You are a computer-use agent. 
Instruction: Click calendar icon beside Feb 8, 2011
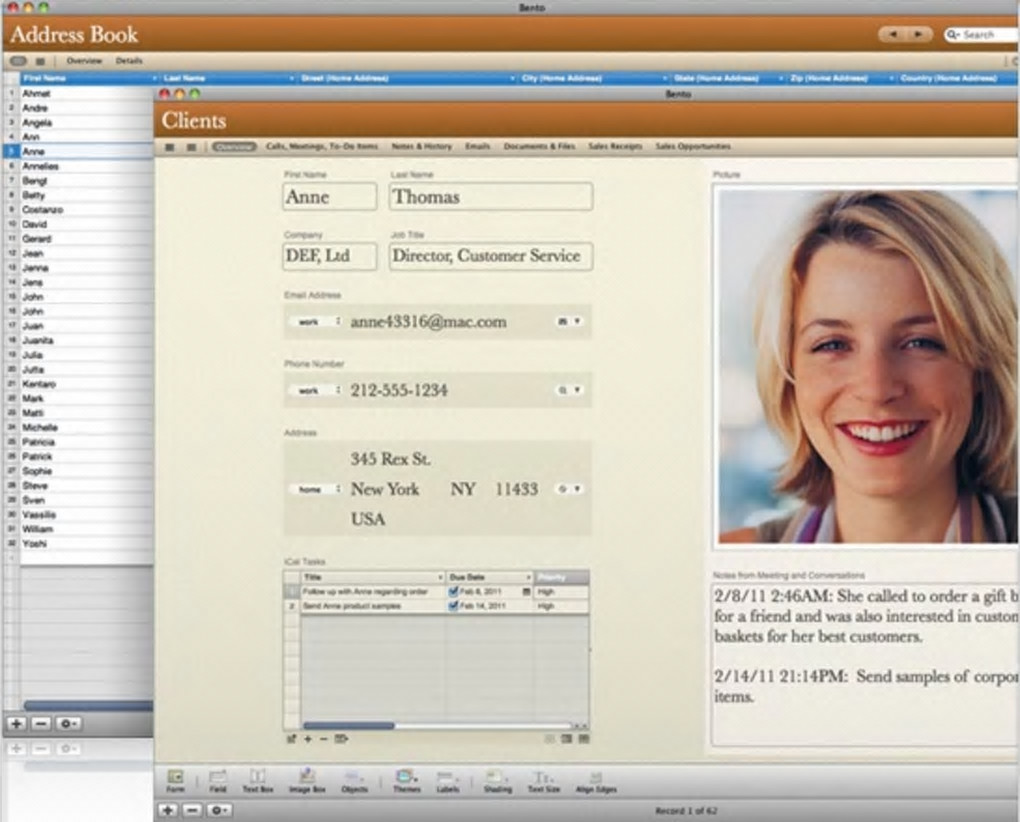(526, 592)
